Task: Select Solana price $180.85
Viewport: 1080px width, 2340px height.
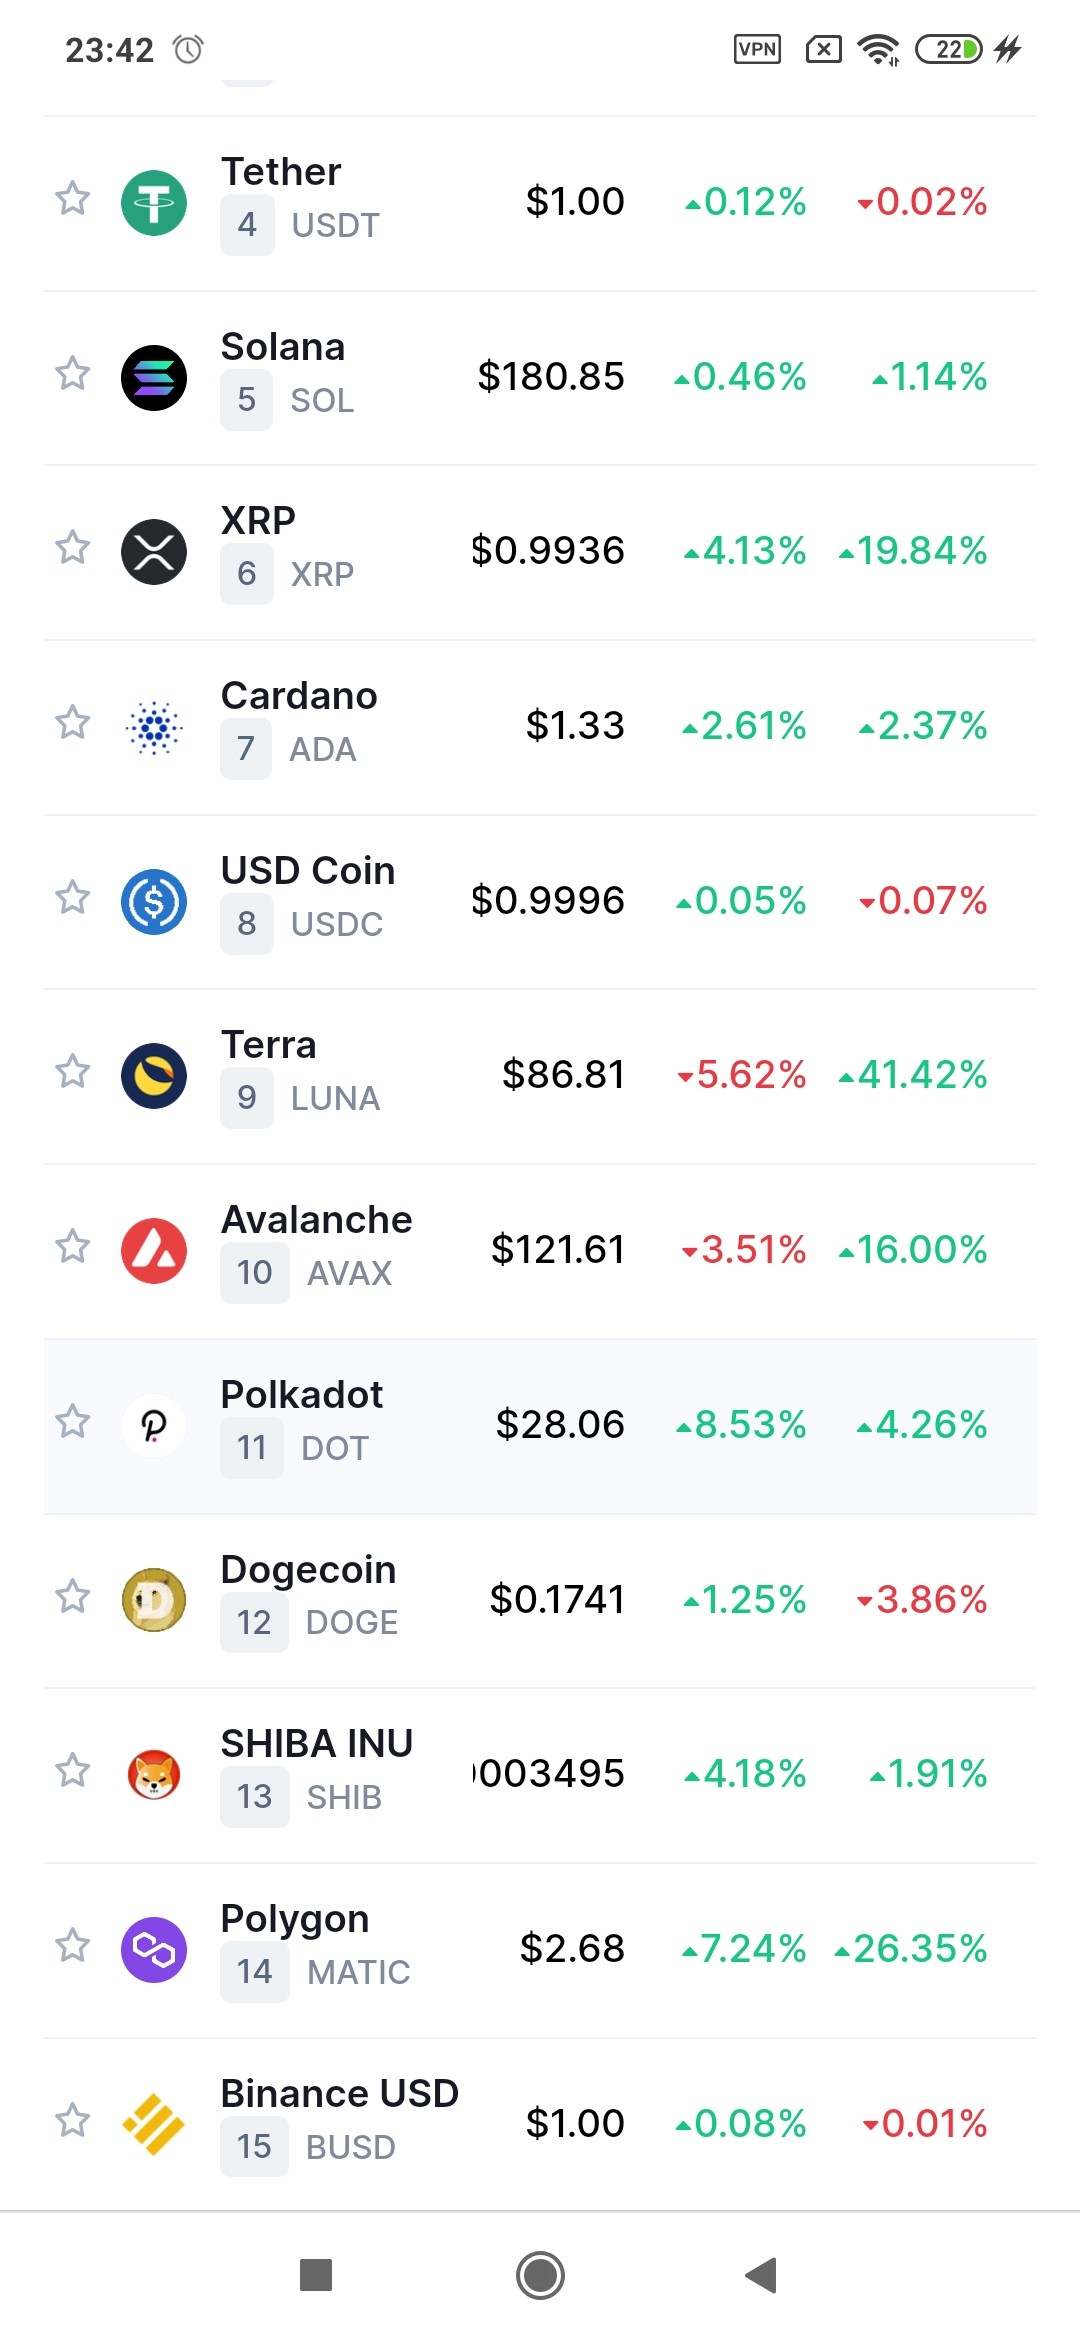Action: coord(551,377)
